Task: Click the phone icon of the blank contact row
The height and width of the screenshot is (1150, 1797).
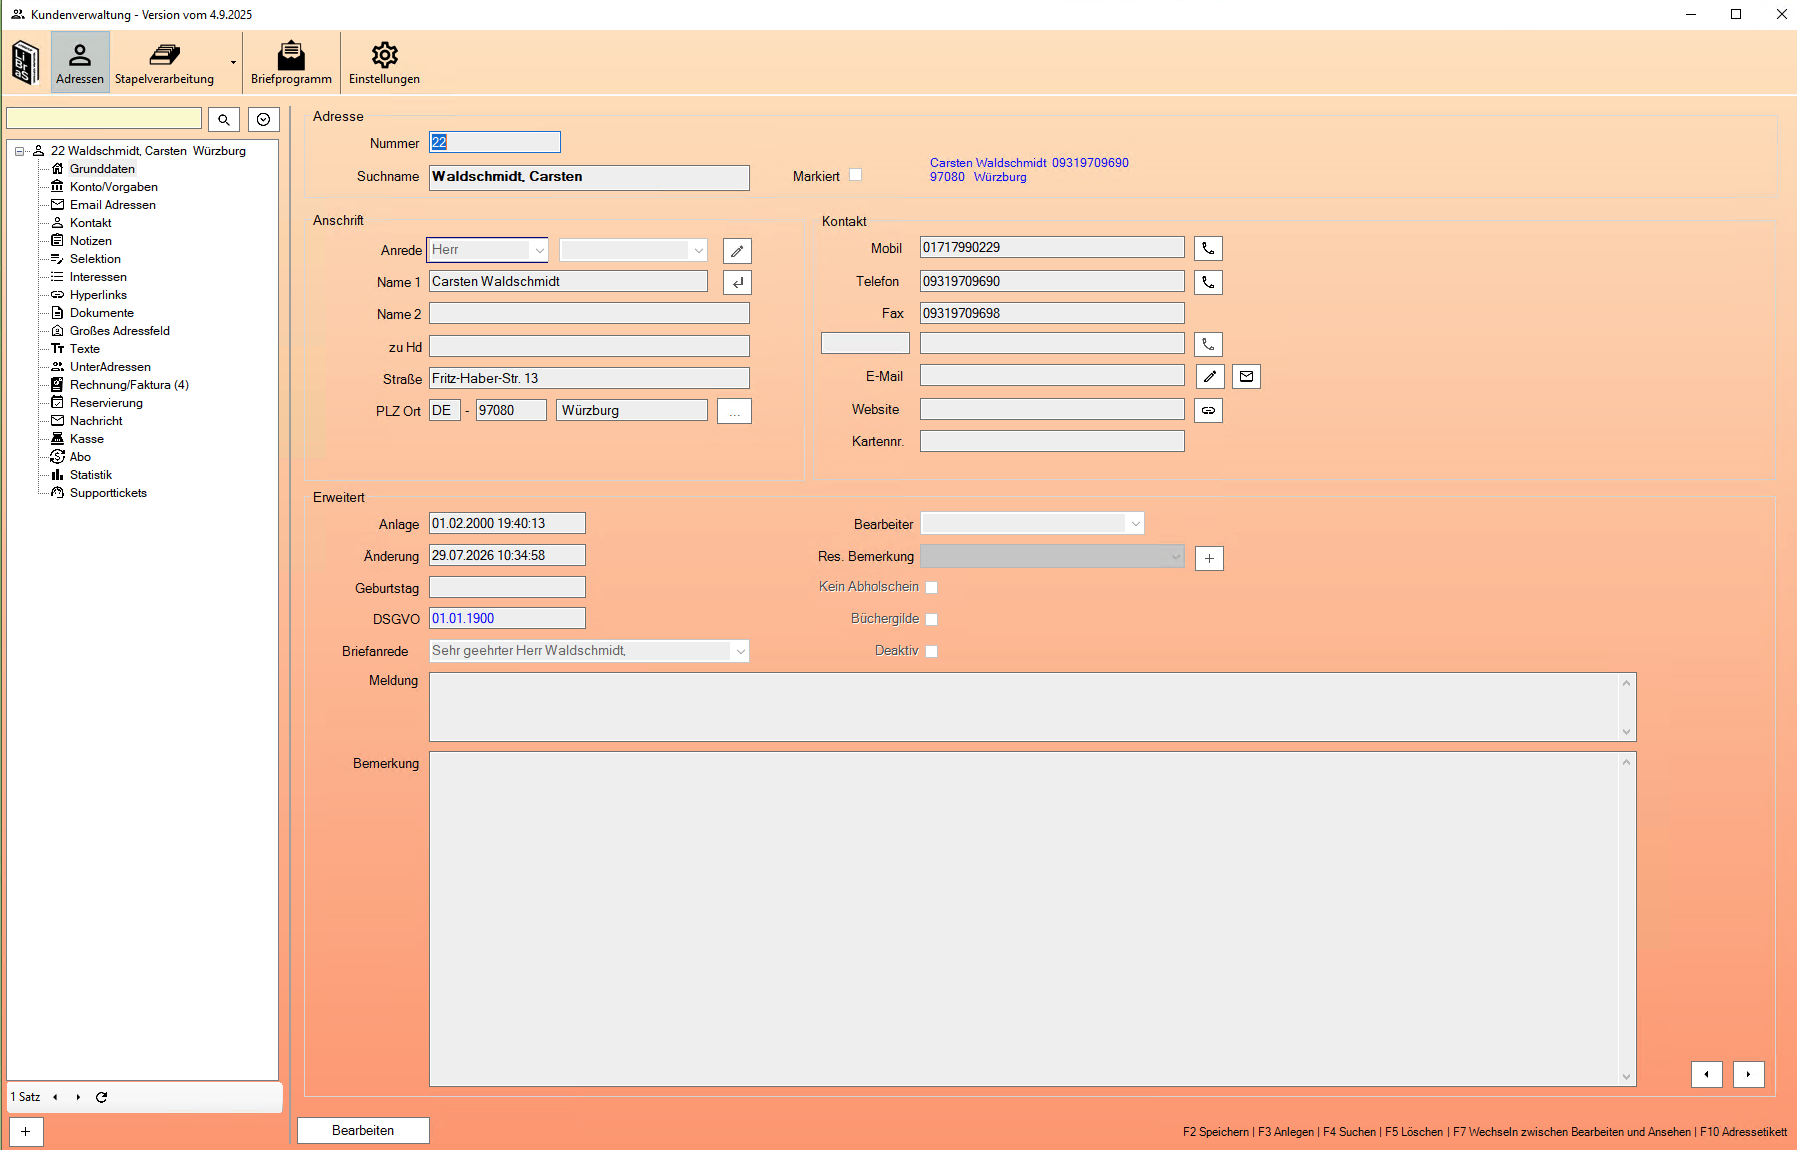Action: click(x=1208, y=344)
